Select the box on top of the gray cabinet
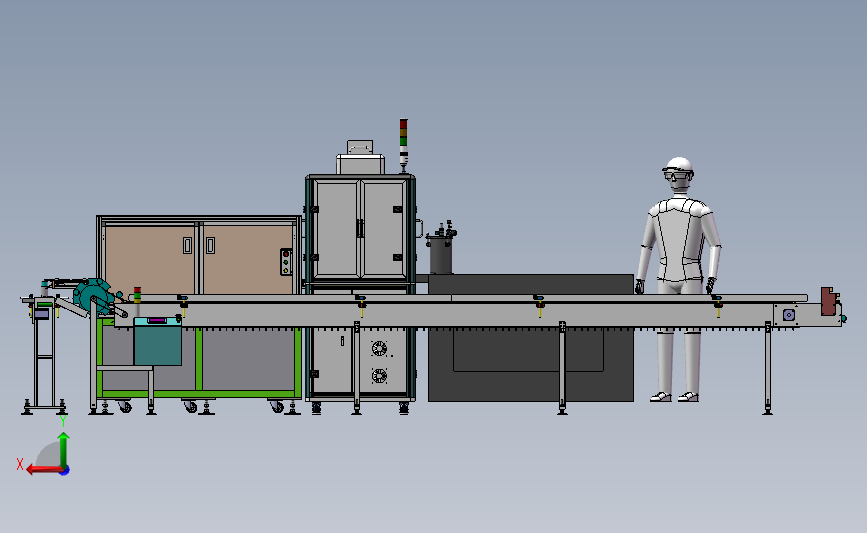Image resolution: width=867 pixels, height=533 pixels. 360,158
